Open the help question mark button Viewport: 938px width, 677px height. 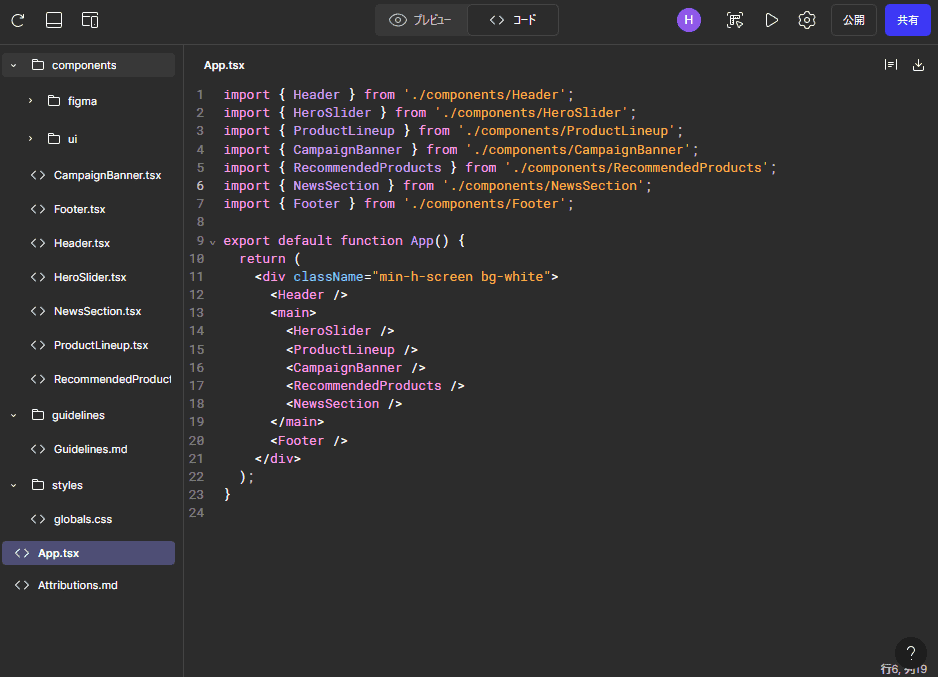coord(910,653)
